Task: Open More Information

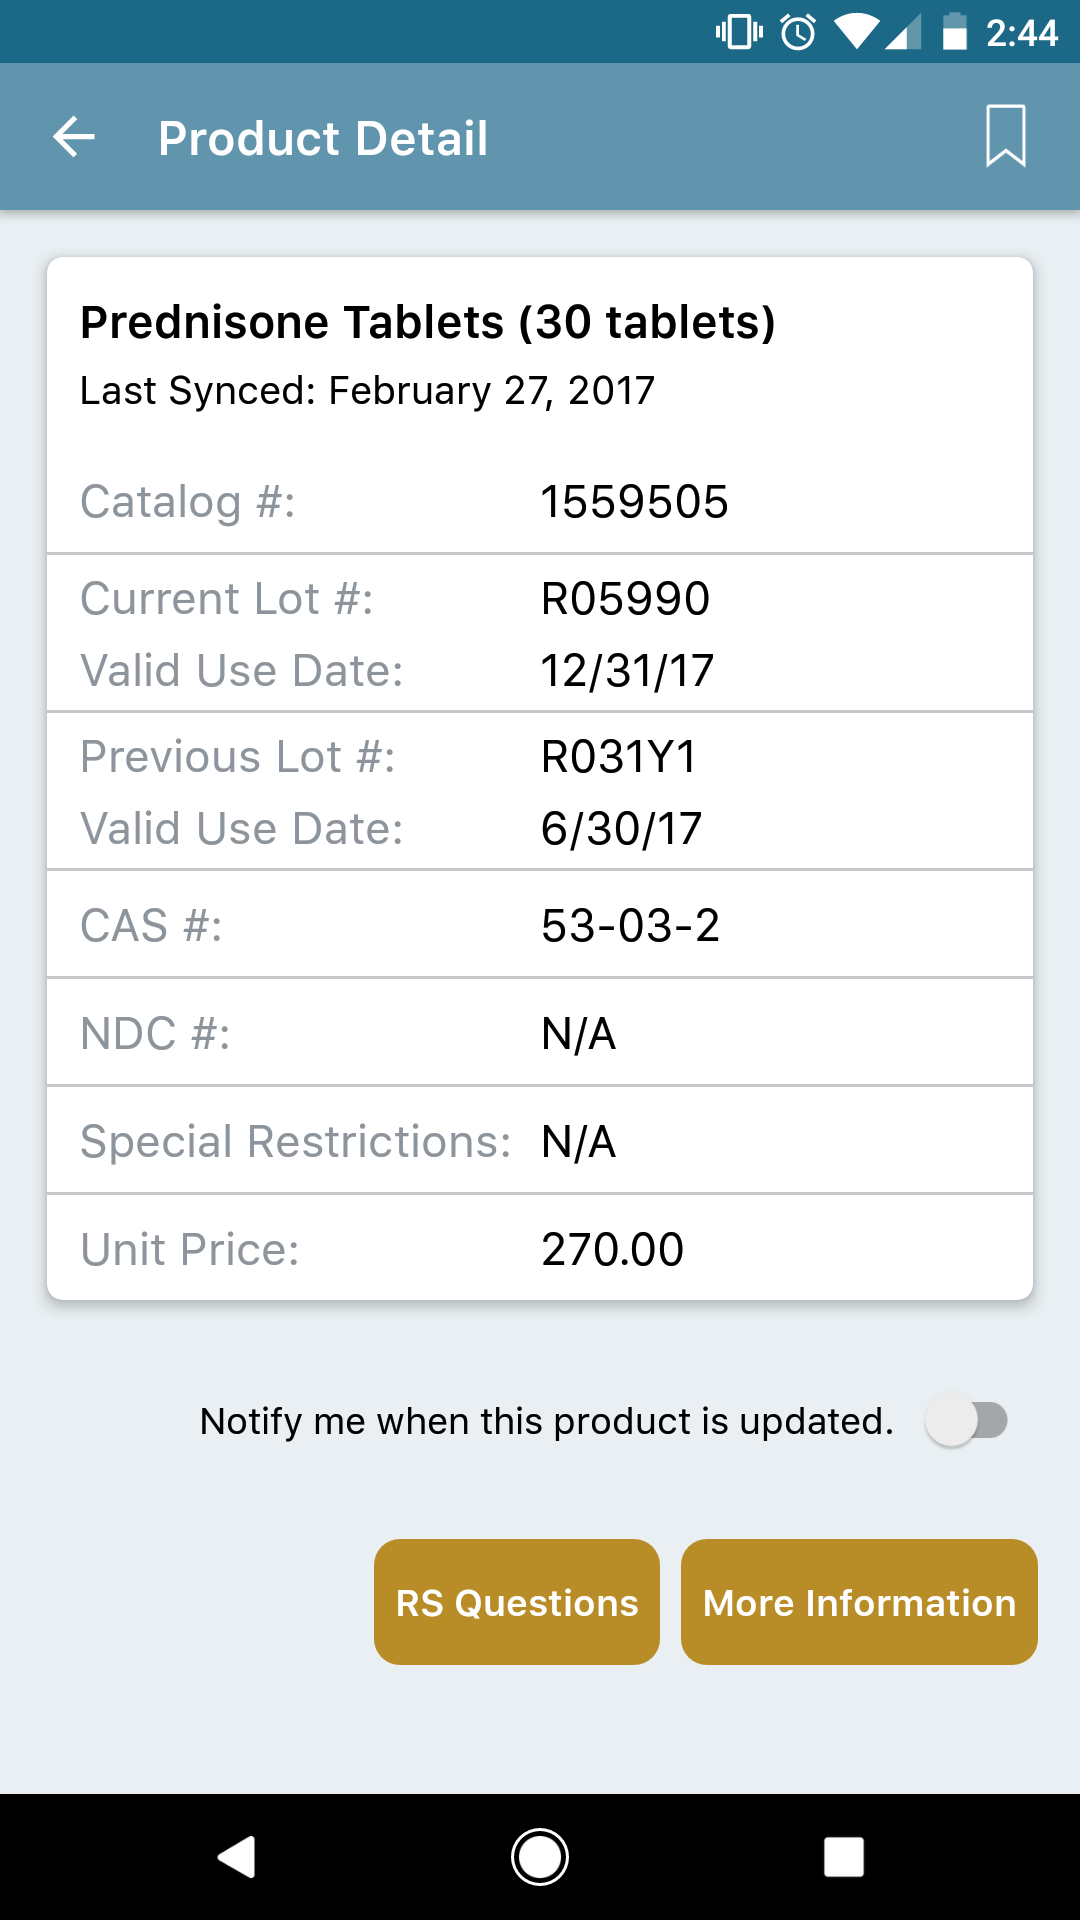Action: [x=859, y=1602]
